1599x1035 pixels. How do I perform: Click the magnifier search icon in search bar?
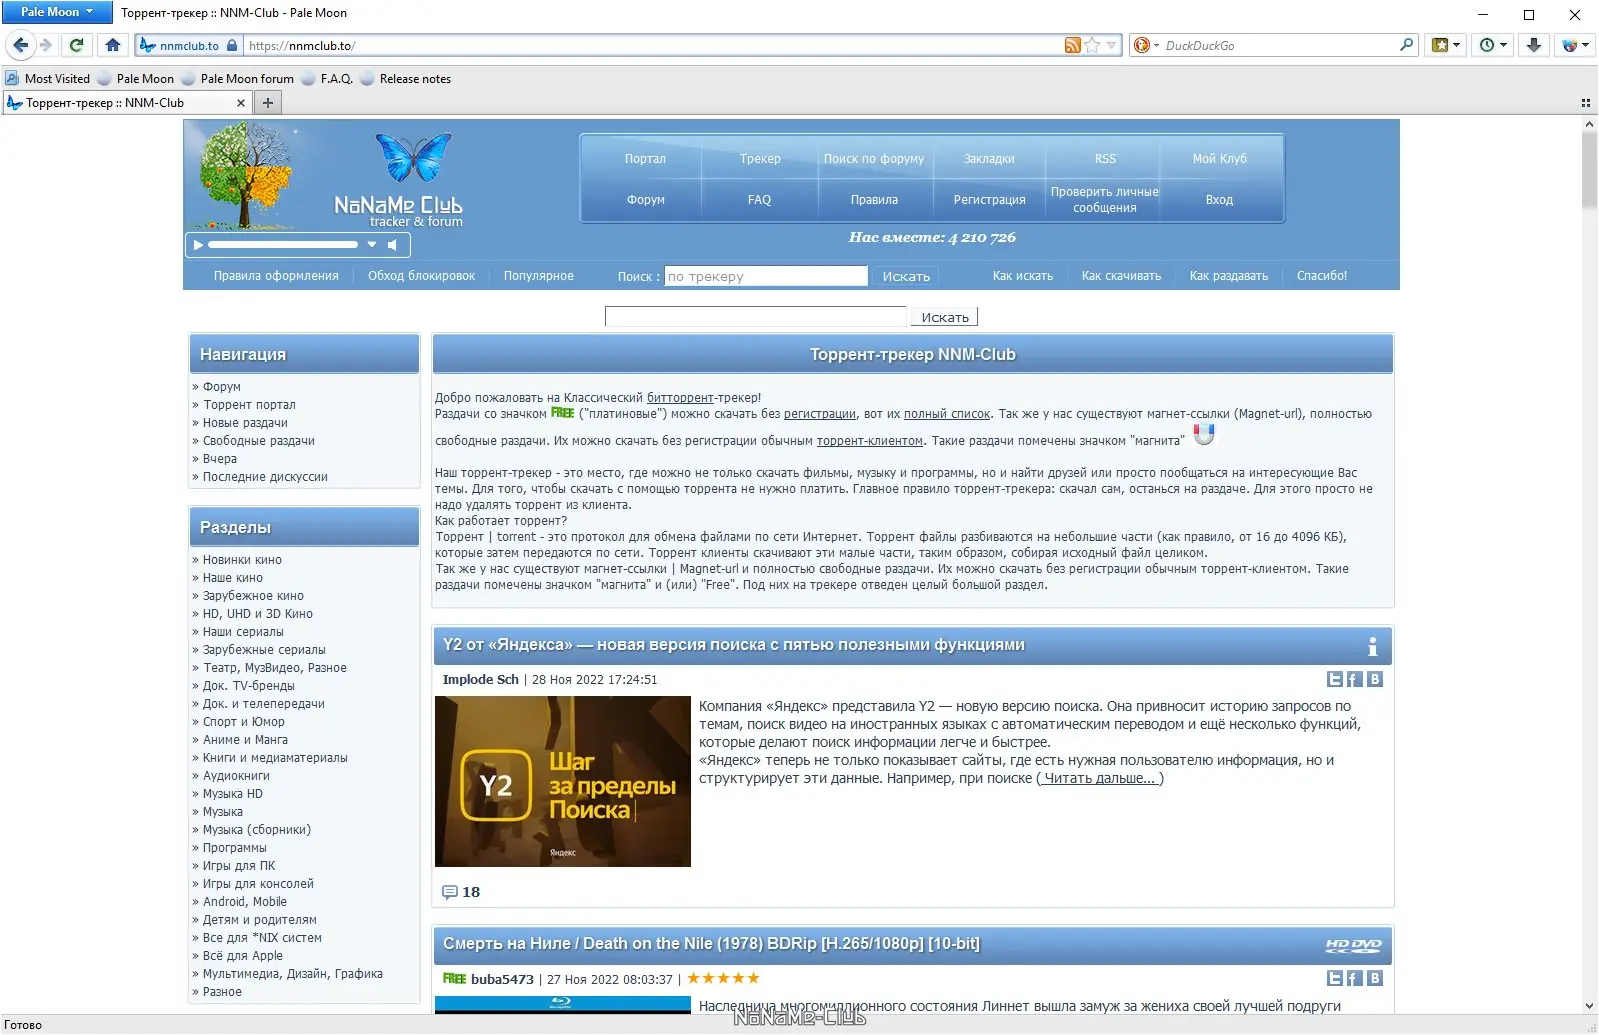[1406, 45]
